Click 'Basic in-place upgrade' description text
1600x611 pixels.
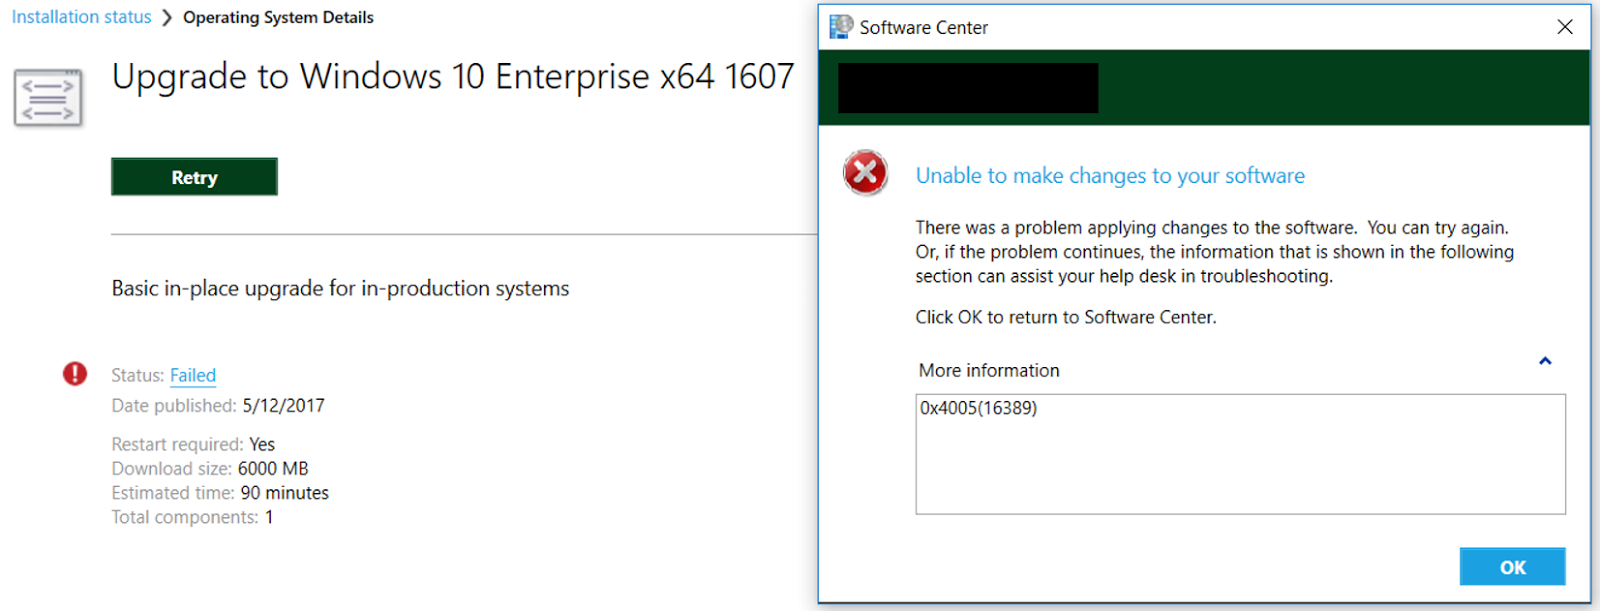pos(340,288)
